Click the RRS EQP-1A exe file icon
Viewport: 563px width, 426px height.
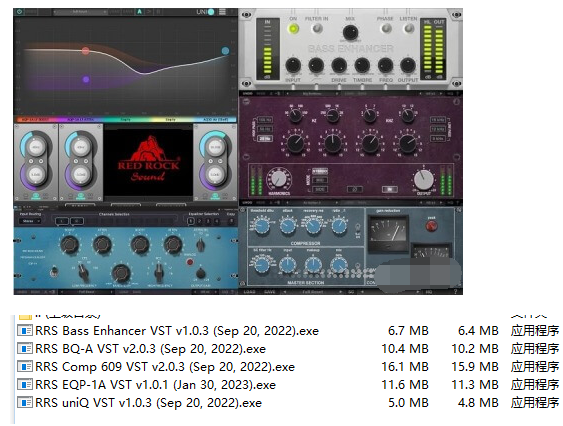(x=25, y=384)
